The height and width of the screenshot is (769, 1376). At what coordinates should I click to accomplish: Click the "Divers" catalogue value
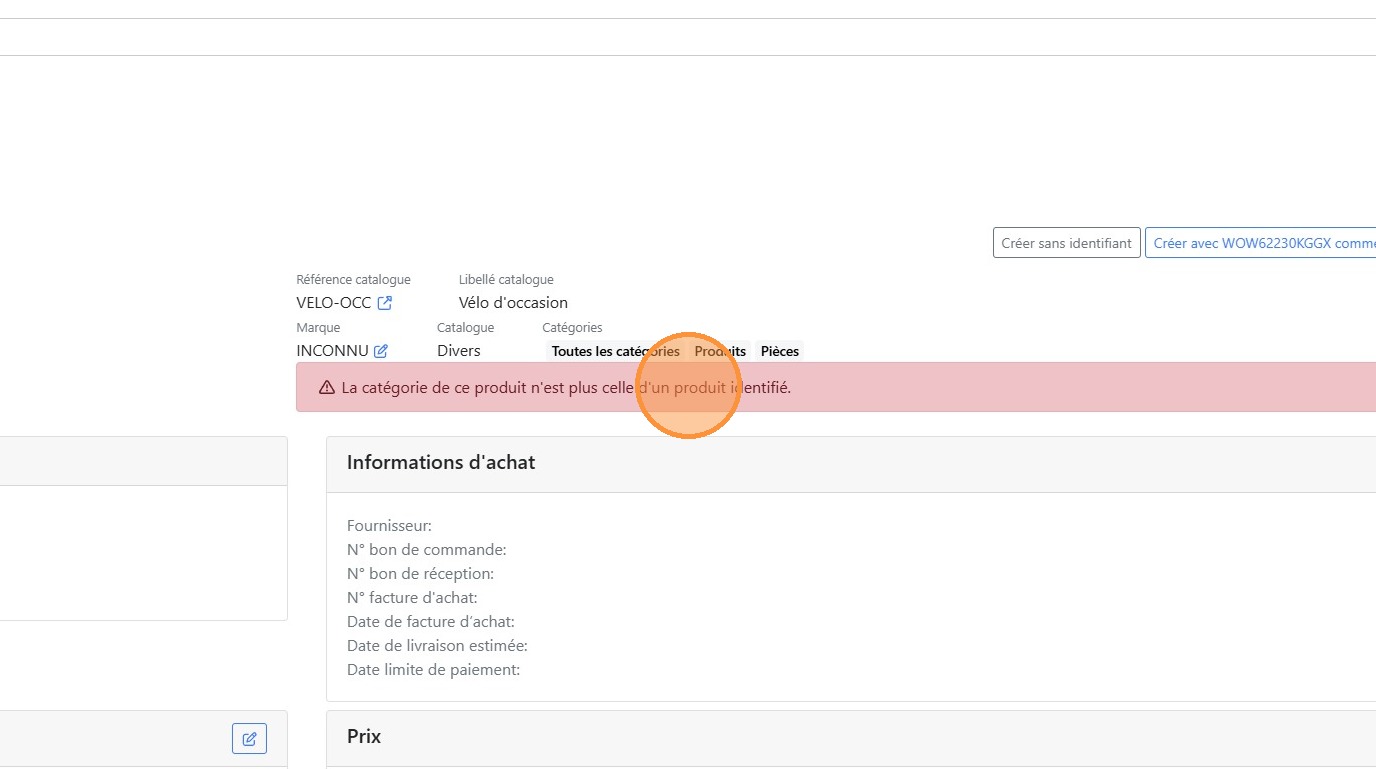[459, 351]
